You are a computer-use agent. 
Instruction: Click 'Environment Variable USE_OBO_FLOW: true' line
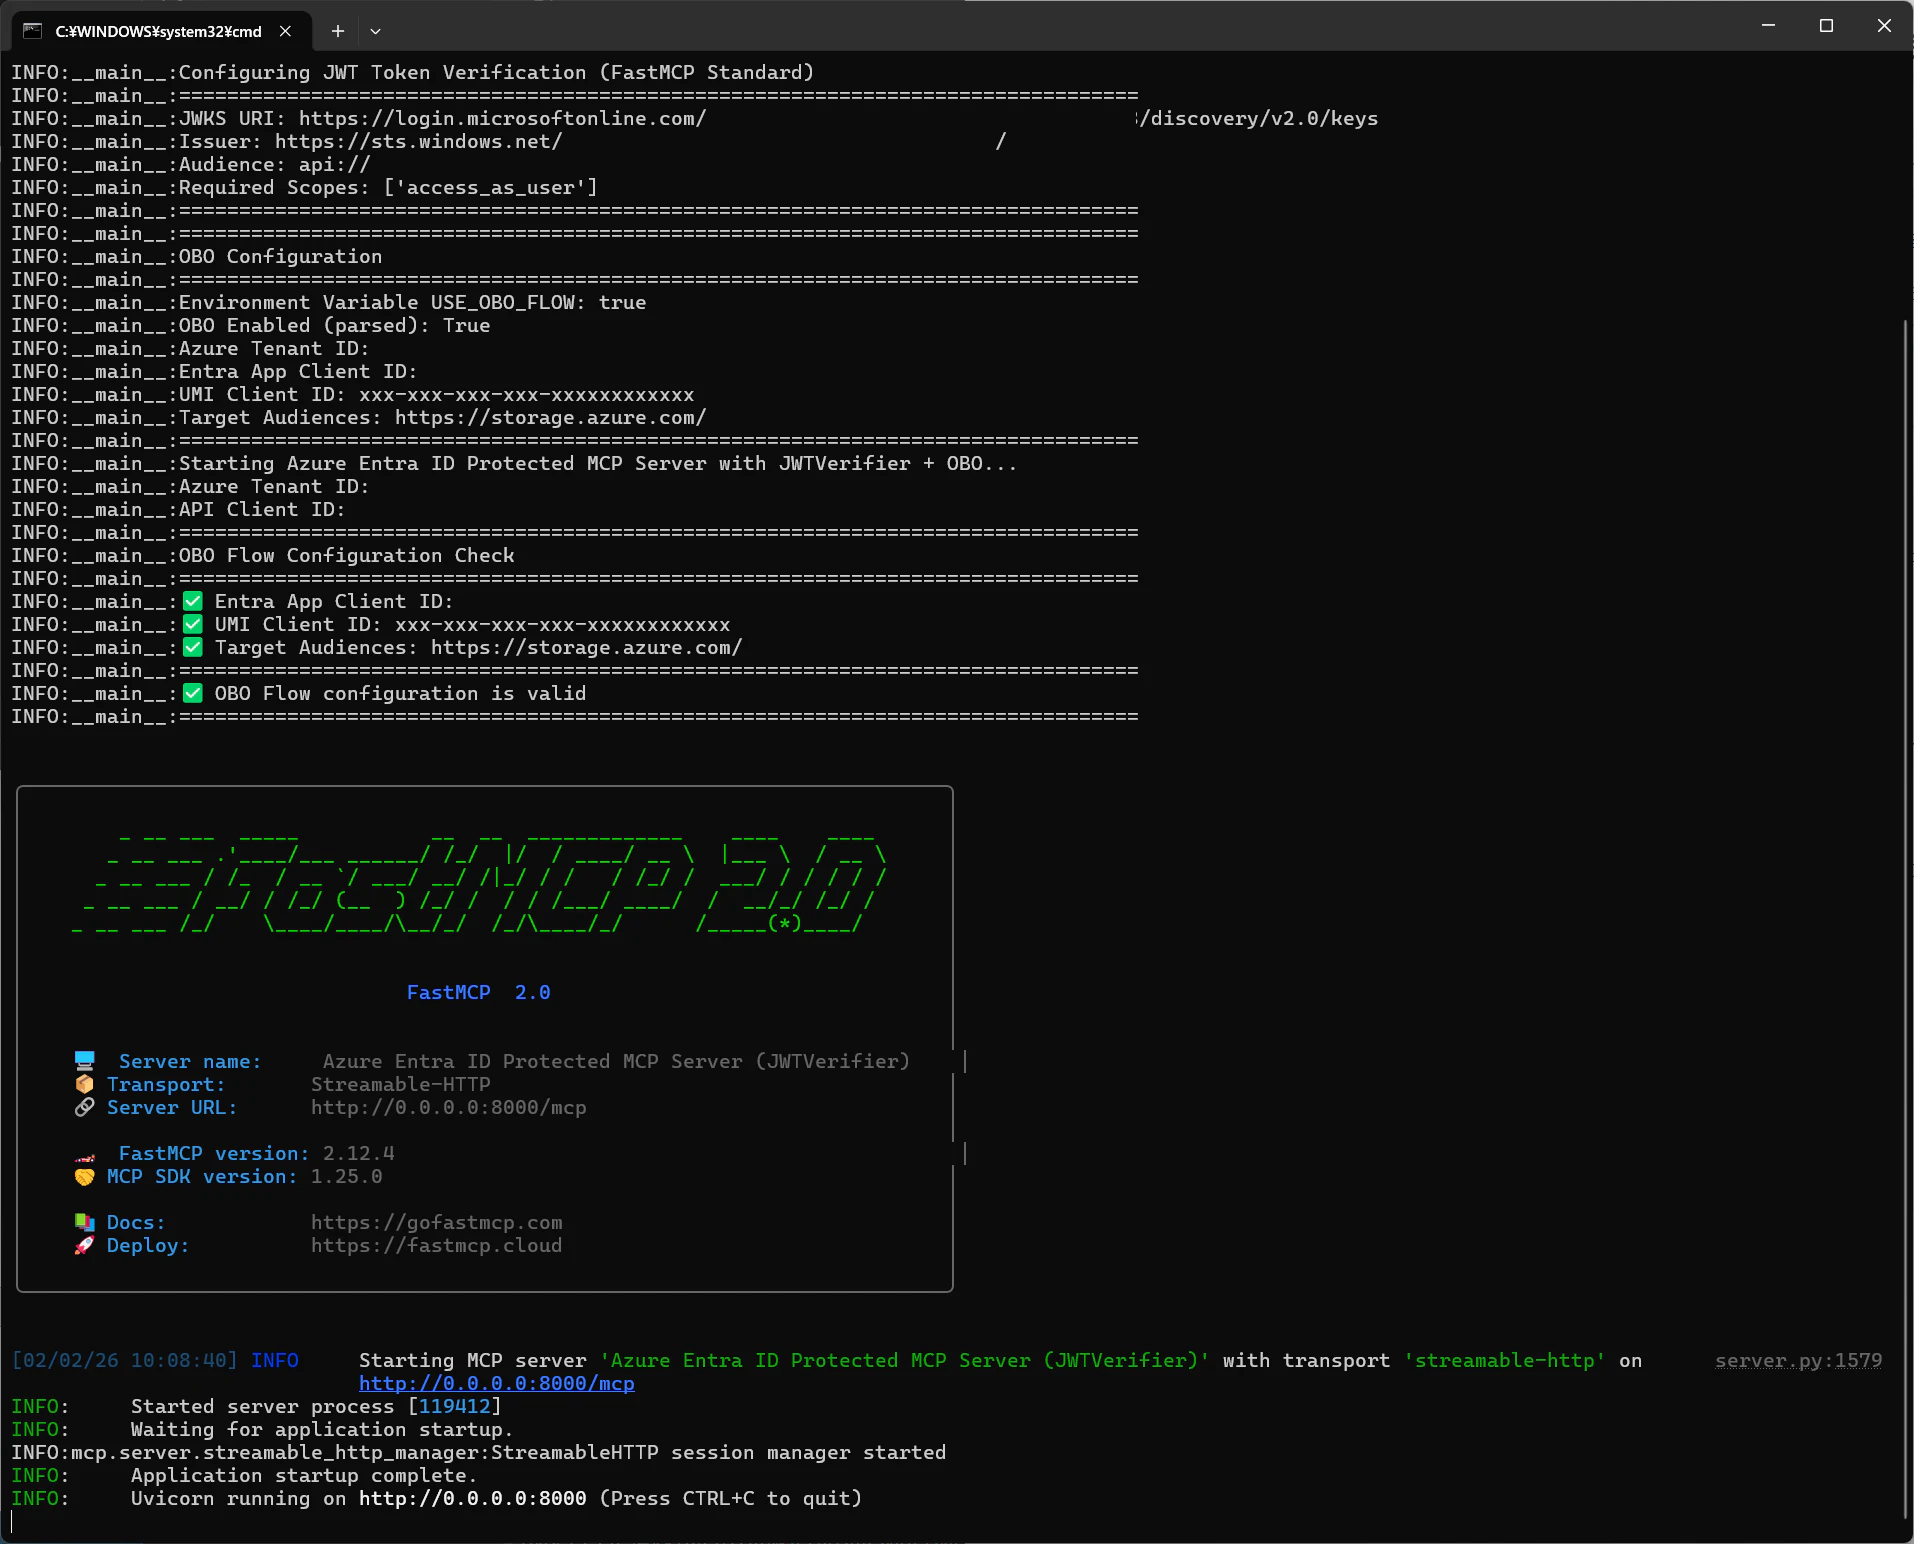pyautogui.click(x=329, y=302)
